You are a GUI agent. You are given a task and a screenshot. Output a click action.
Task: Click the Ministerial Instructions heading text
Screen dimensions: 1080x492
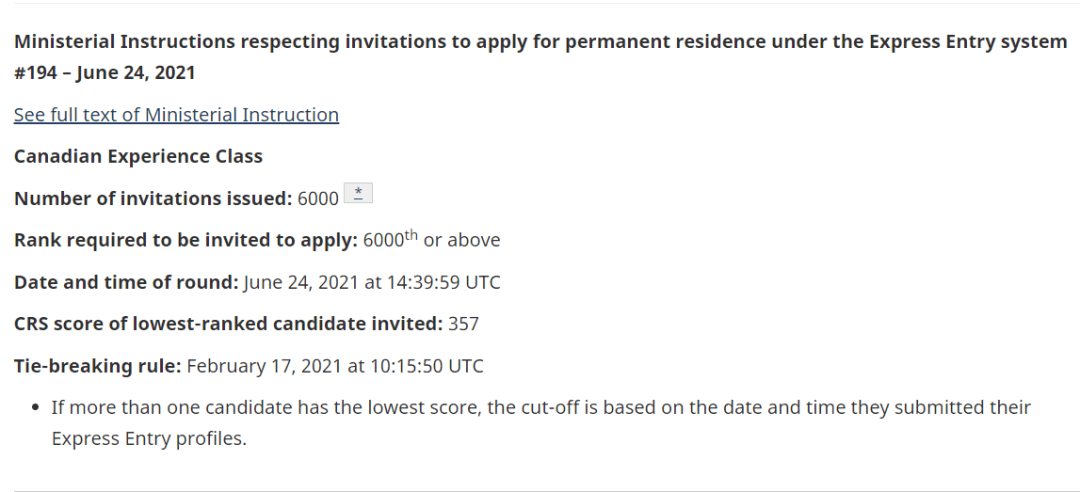click(x=540, y=42)
